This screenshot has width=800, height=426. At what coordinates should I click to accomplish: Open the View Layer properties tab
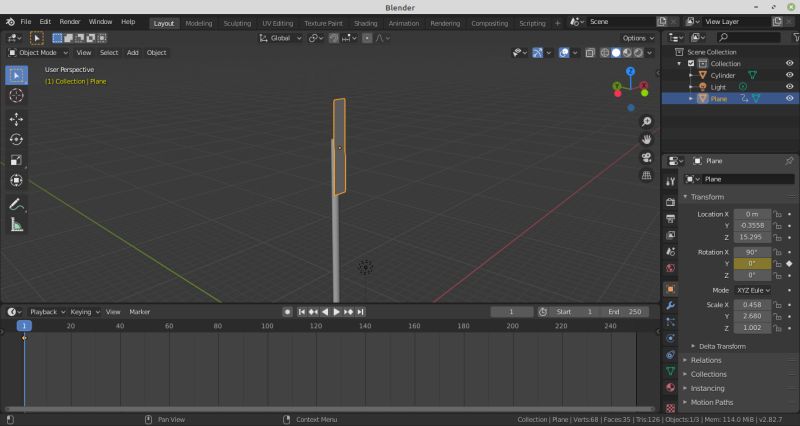point(670,235)
